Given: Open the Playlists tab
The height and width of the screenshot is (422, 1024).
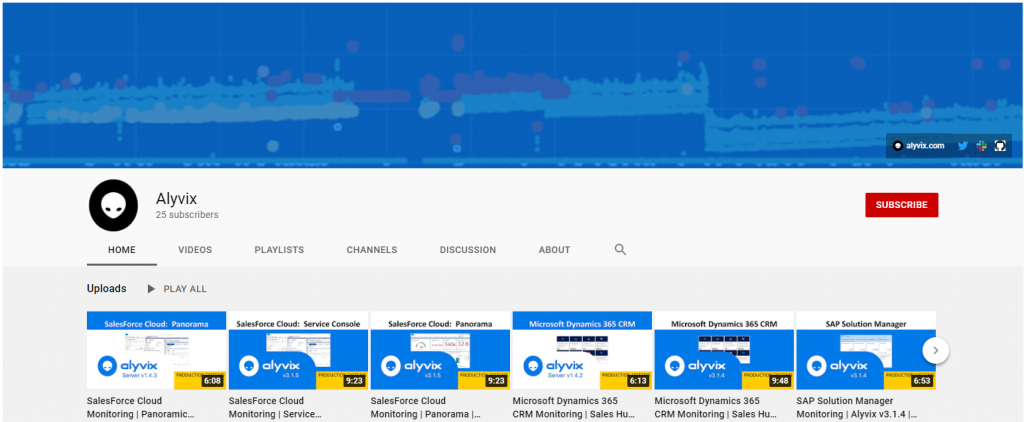Looking at the screenshot, I should point(279,250).
